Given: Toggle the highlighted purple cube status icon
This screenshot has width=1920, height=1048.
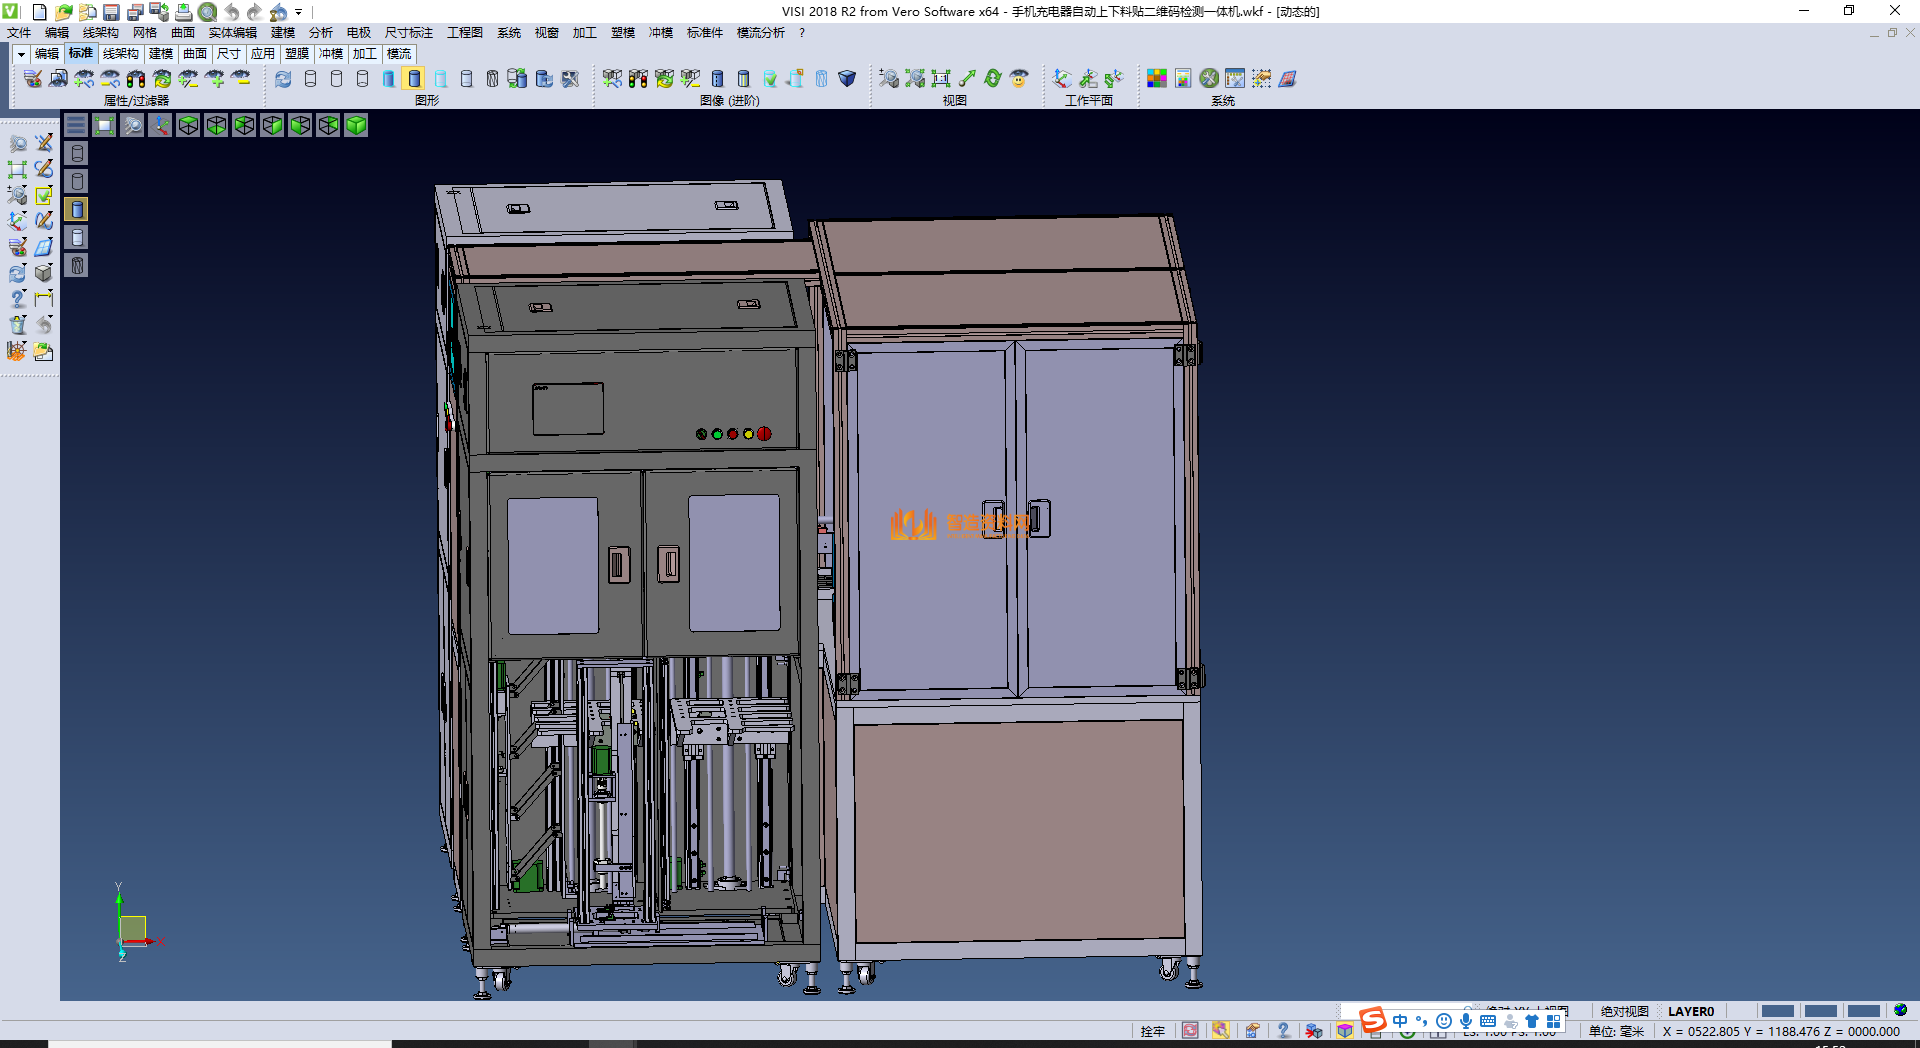Looking at the screenshot, I should click(1345, 1031).
